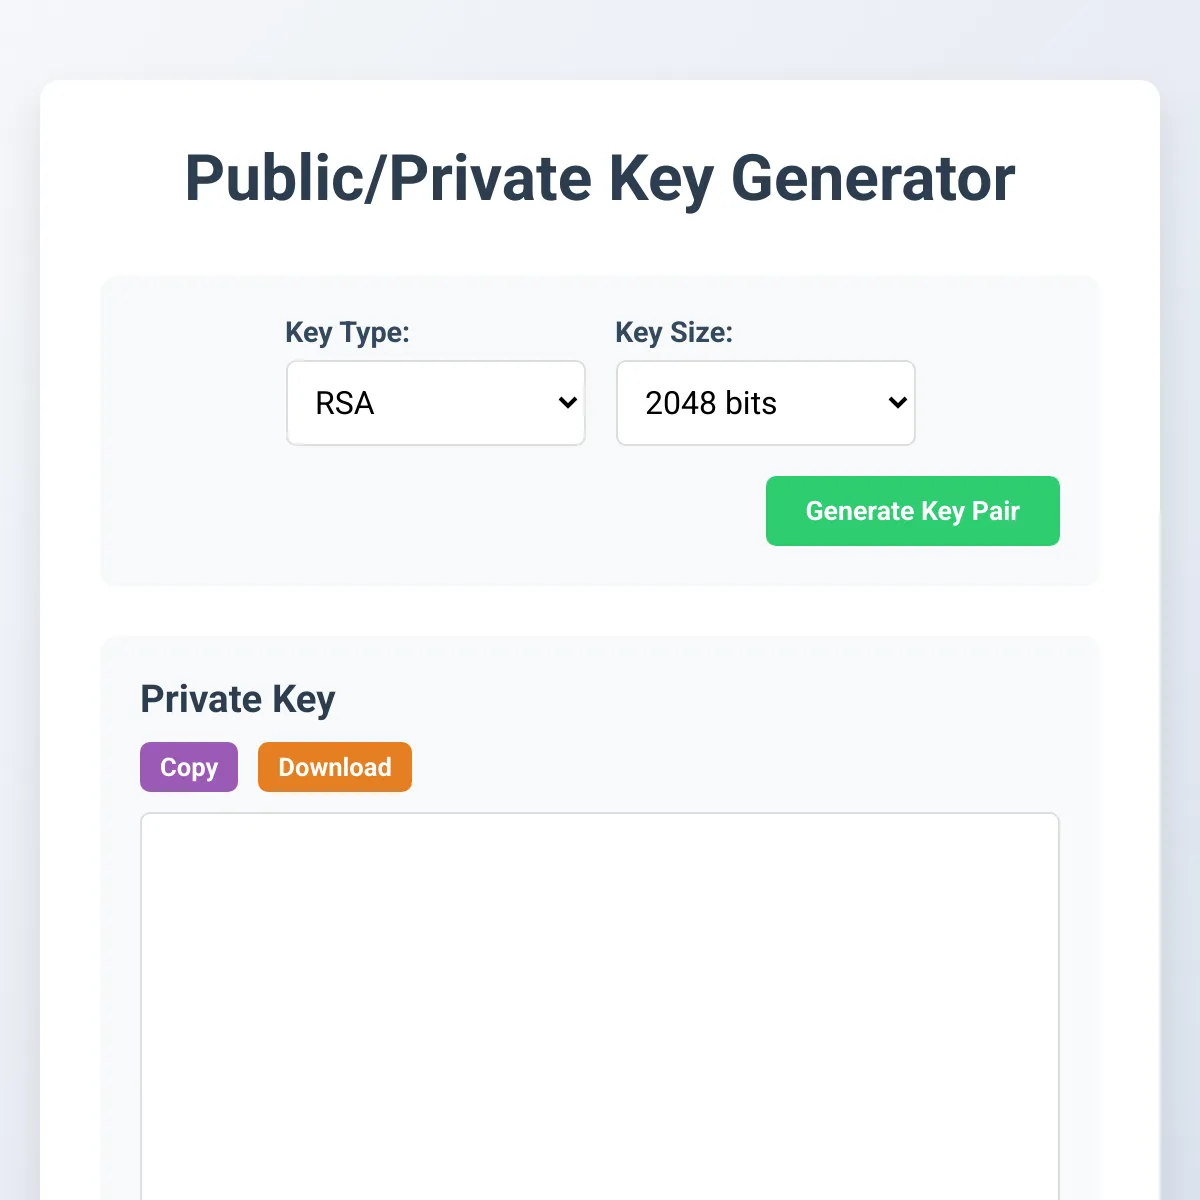Screen dimensions: 1200x1200
Task: Click the Private Key section heading
Action: (x=238, y=699)
